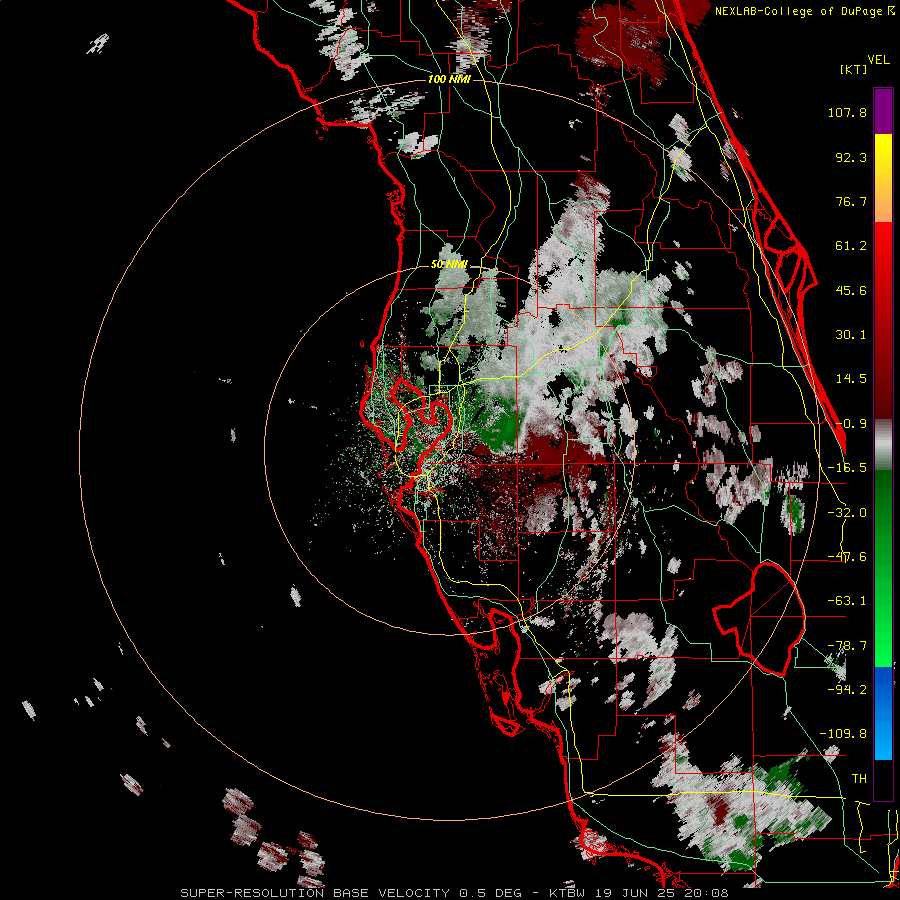Image resolution: width=900 pixels, height=900 pixels.
Task: Select the 92.3 legend value
Action: click(x=851, y=157)
